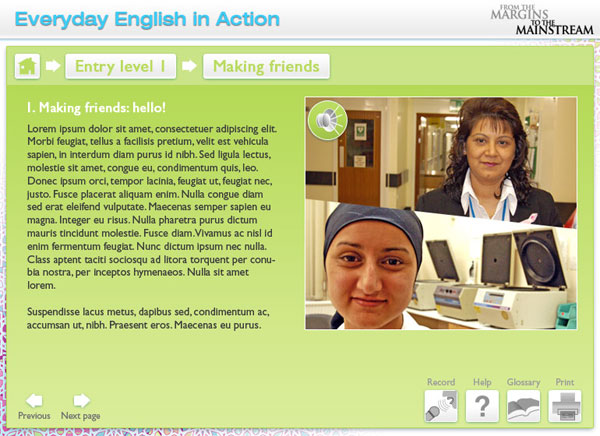Open Help question mark icon

[482, 406]
